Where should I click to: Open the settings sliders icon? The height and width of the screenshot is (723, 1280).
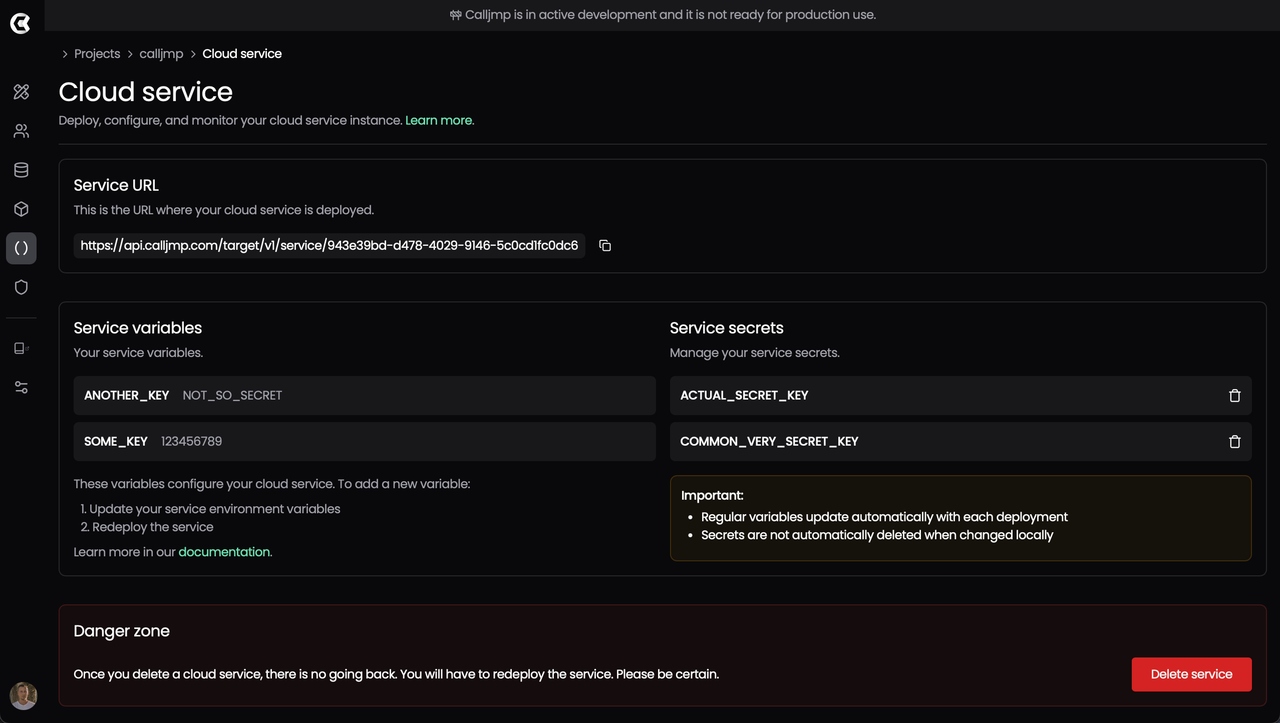tap(21, 387)
